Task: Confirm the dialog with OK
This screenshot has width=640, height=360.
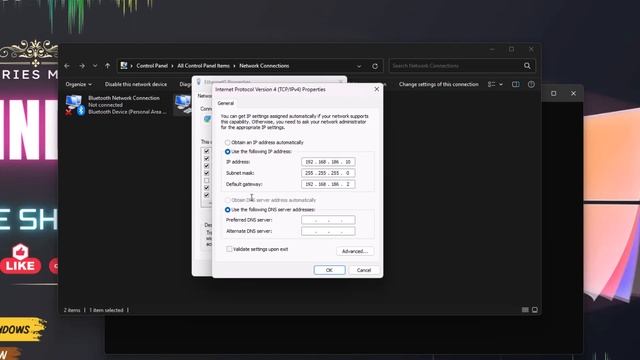Action: coord(329,270)
